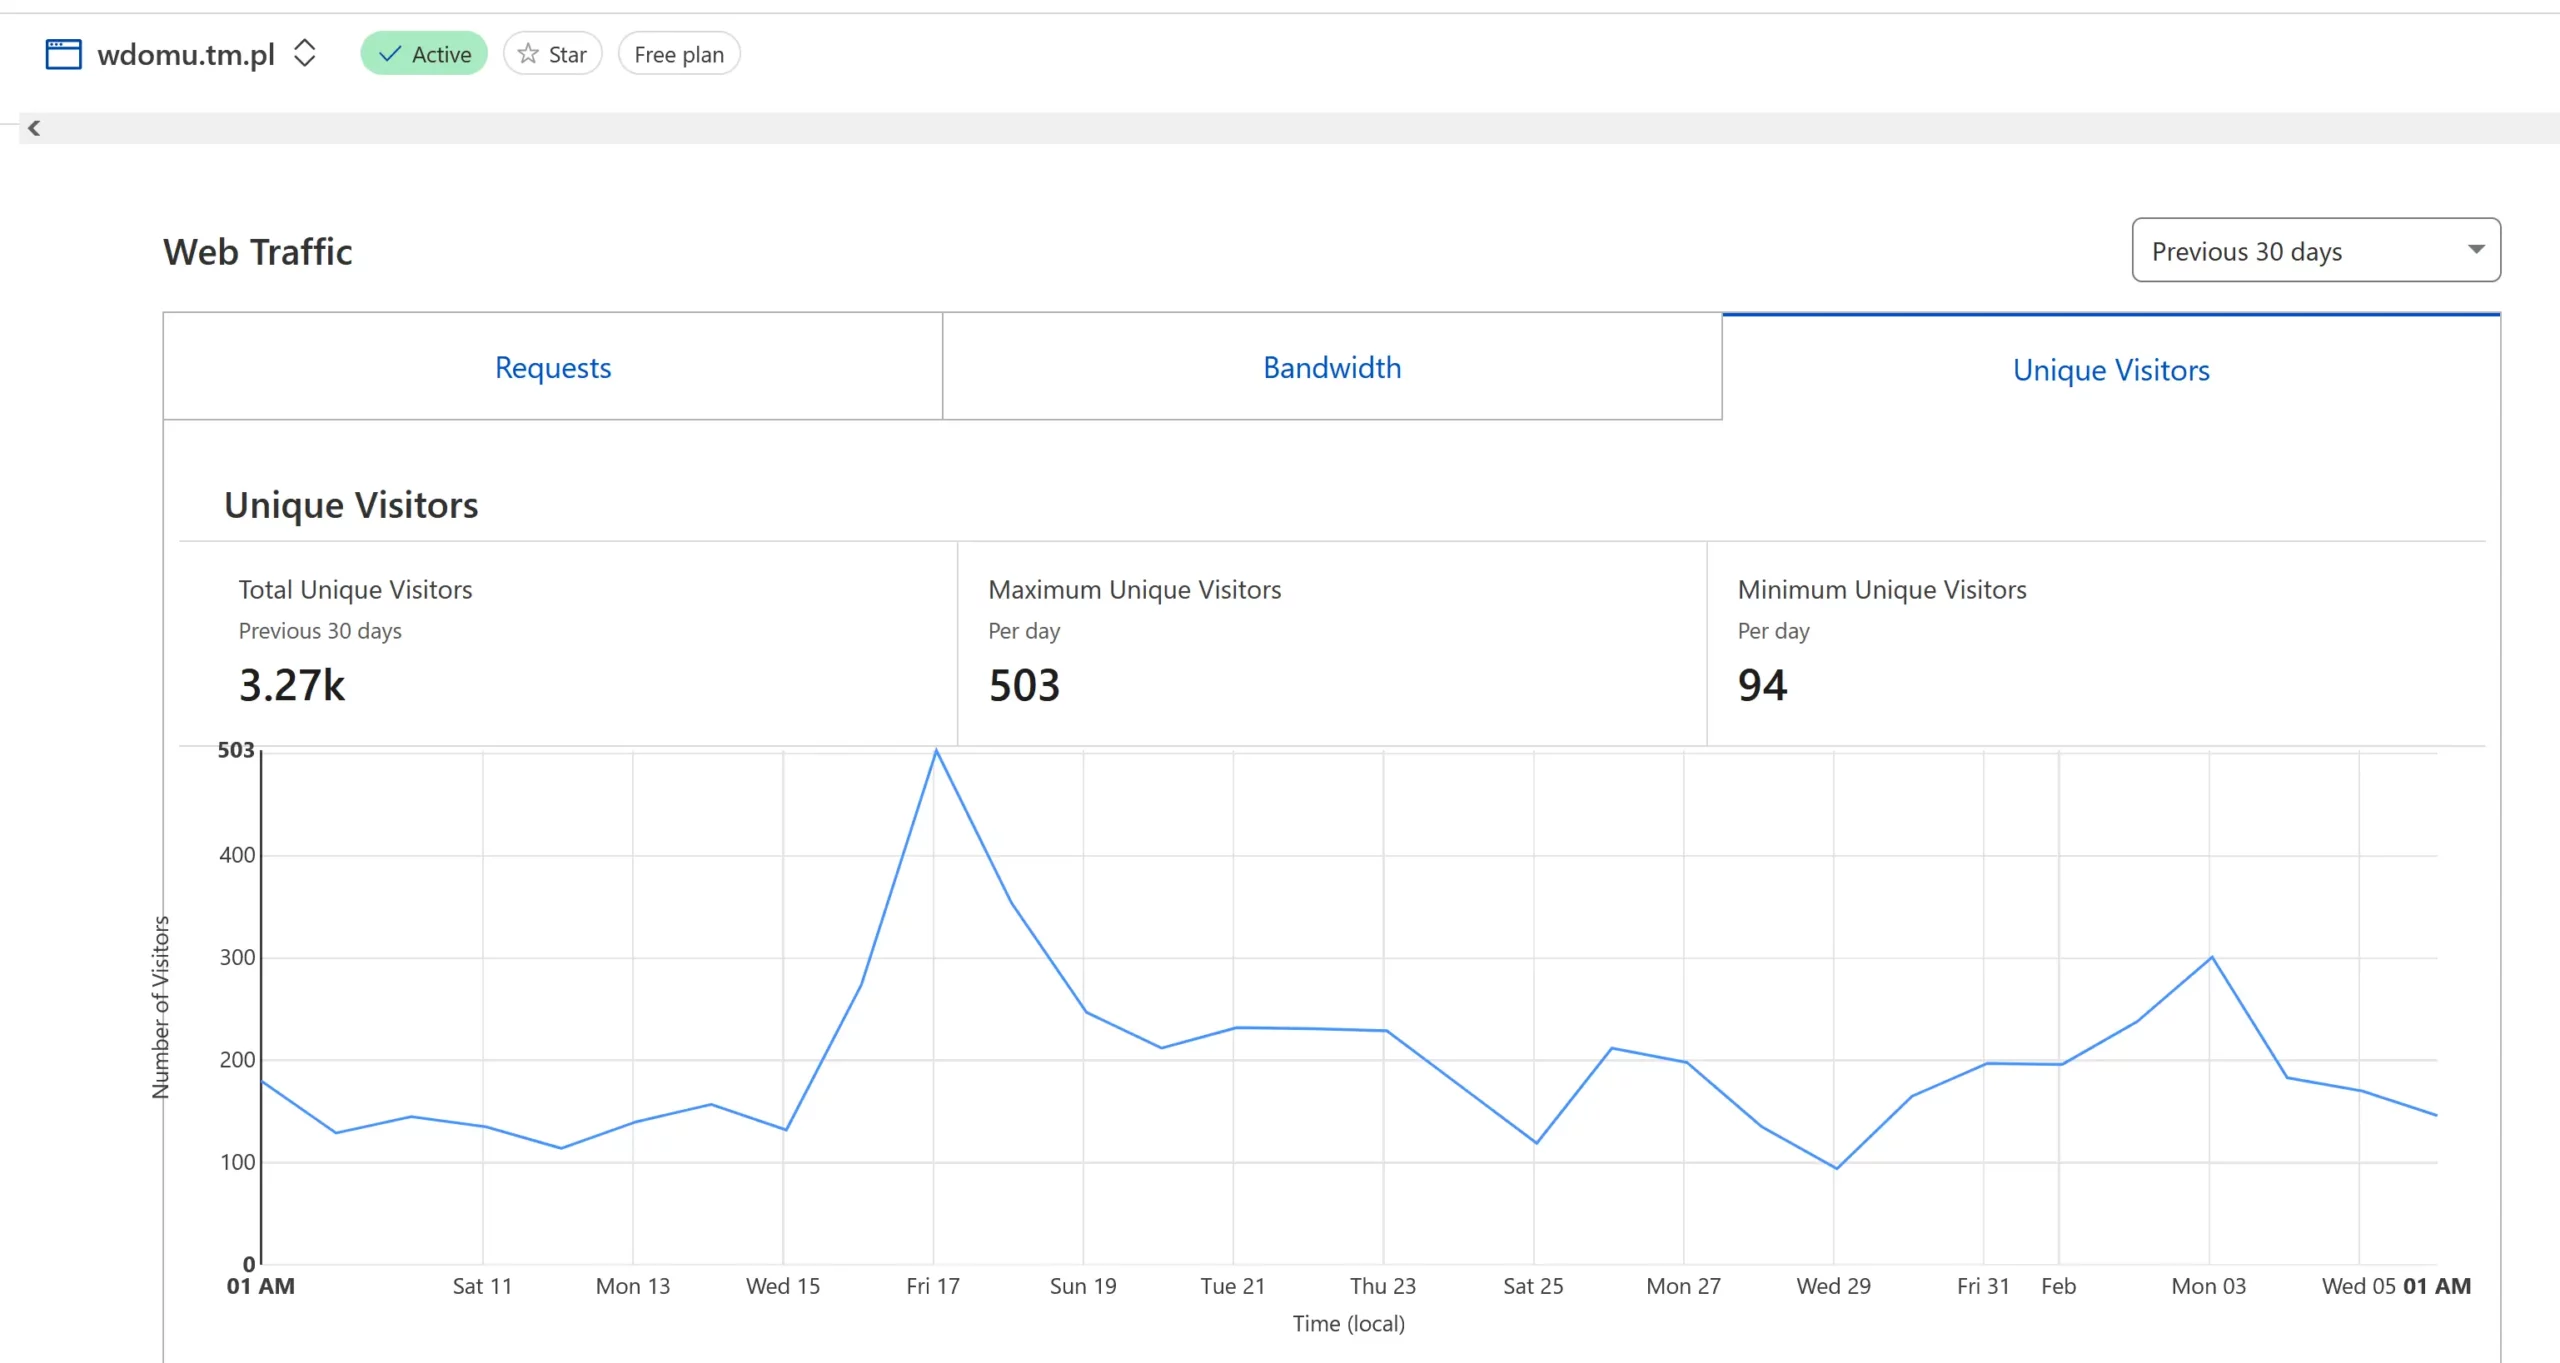Image resolution: width=2560 pixels, height=1363 pixels.
Task: Switch to the Bandwidth tab
Action: (1332, 367)
